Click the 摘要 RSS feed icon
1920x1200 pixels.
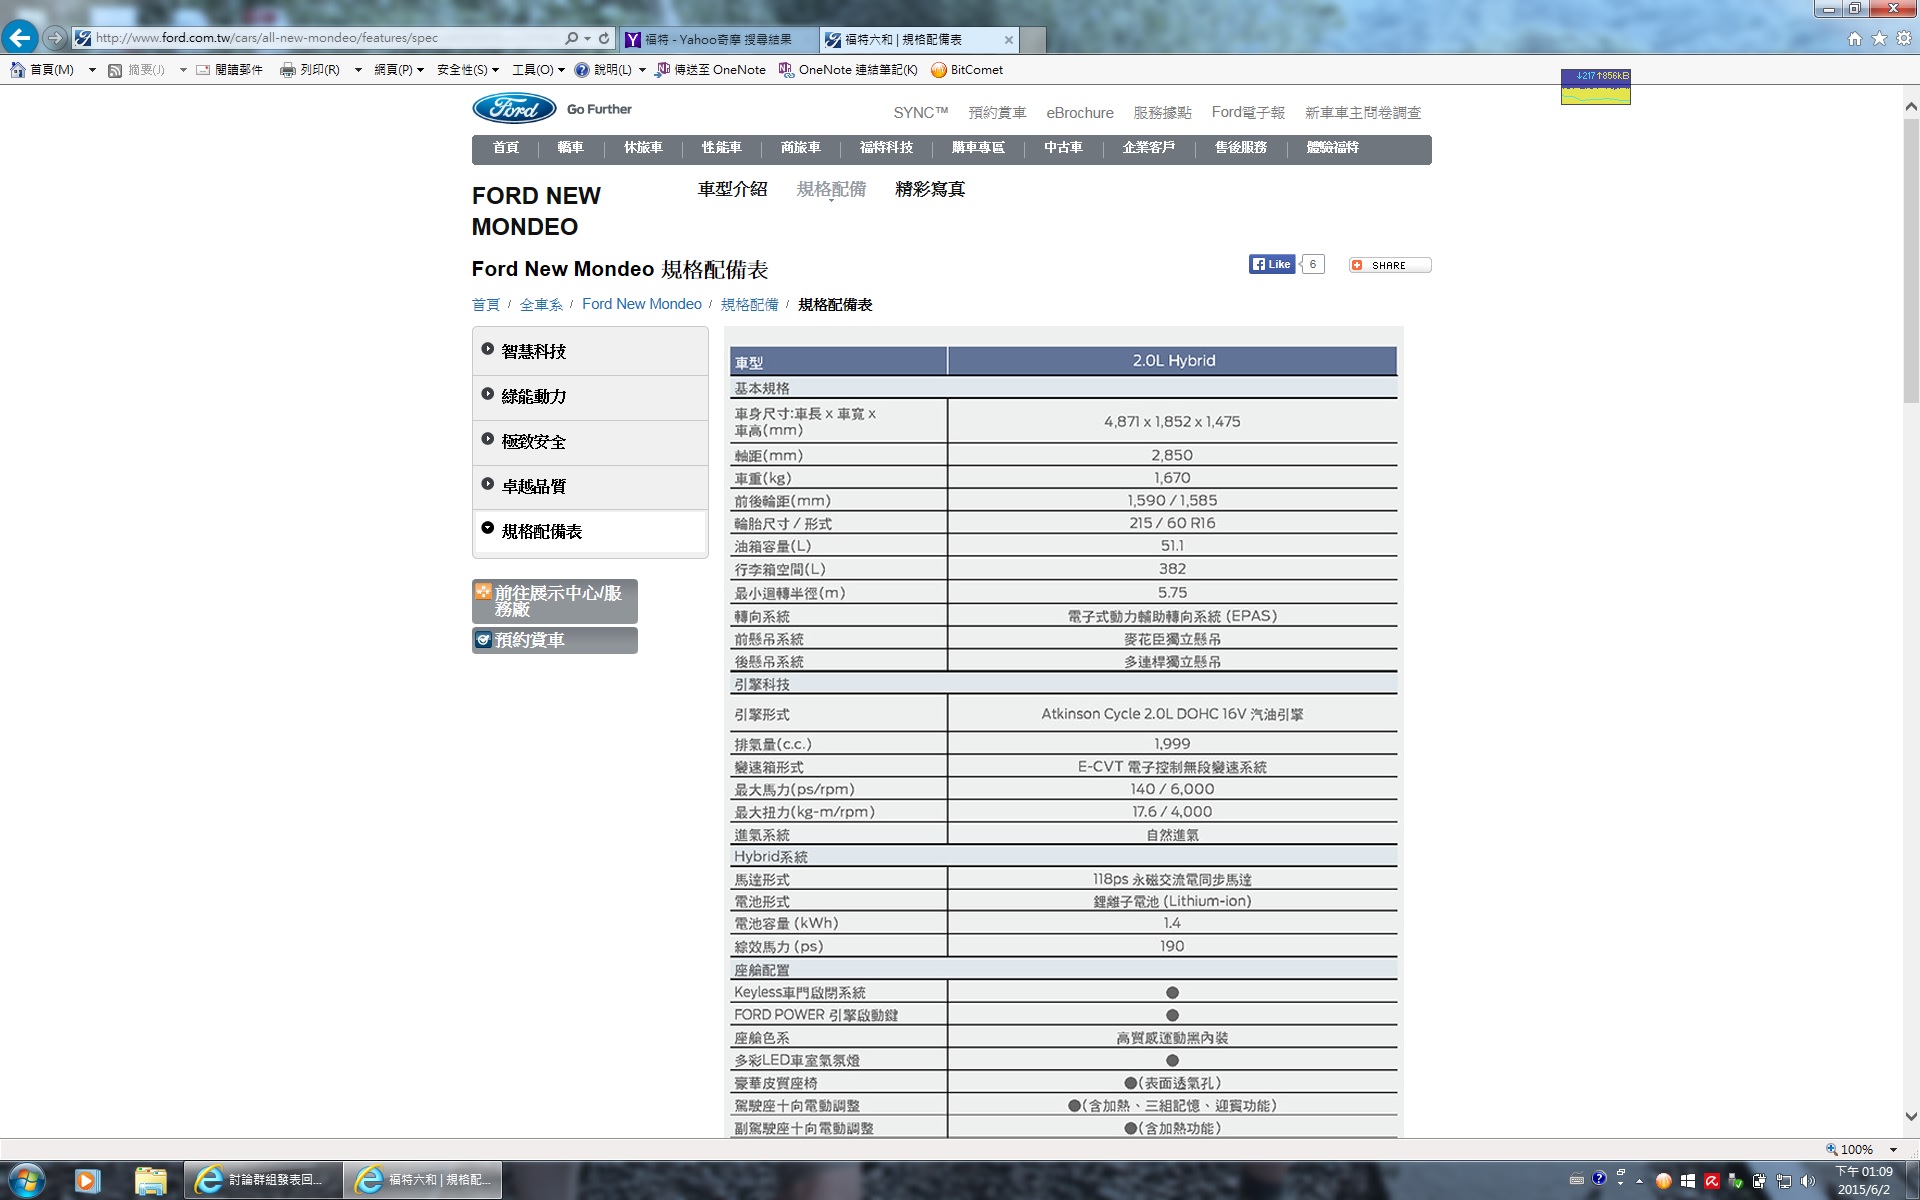115,70
